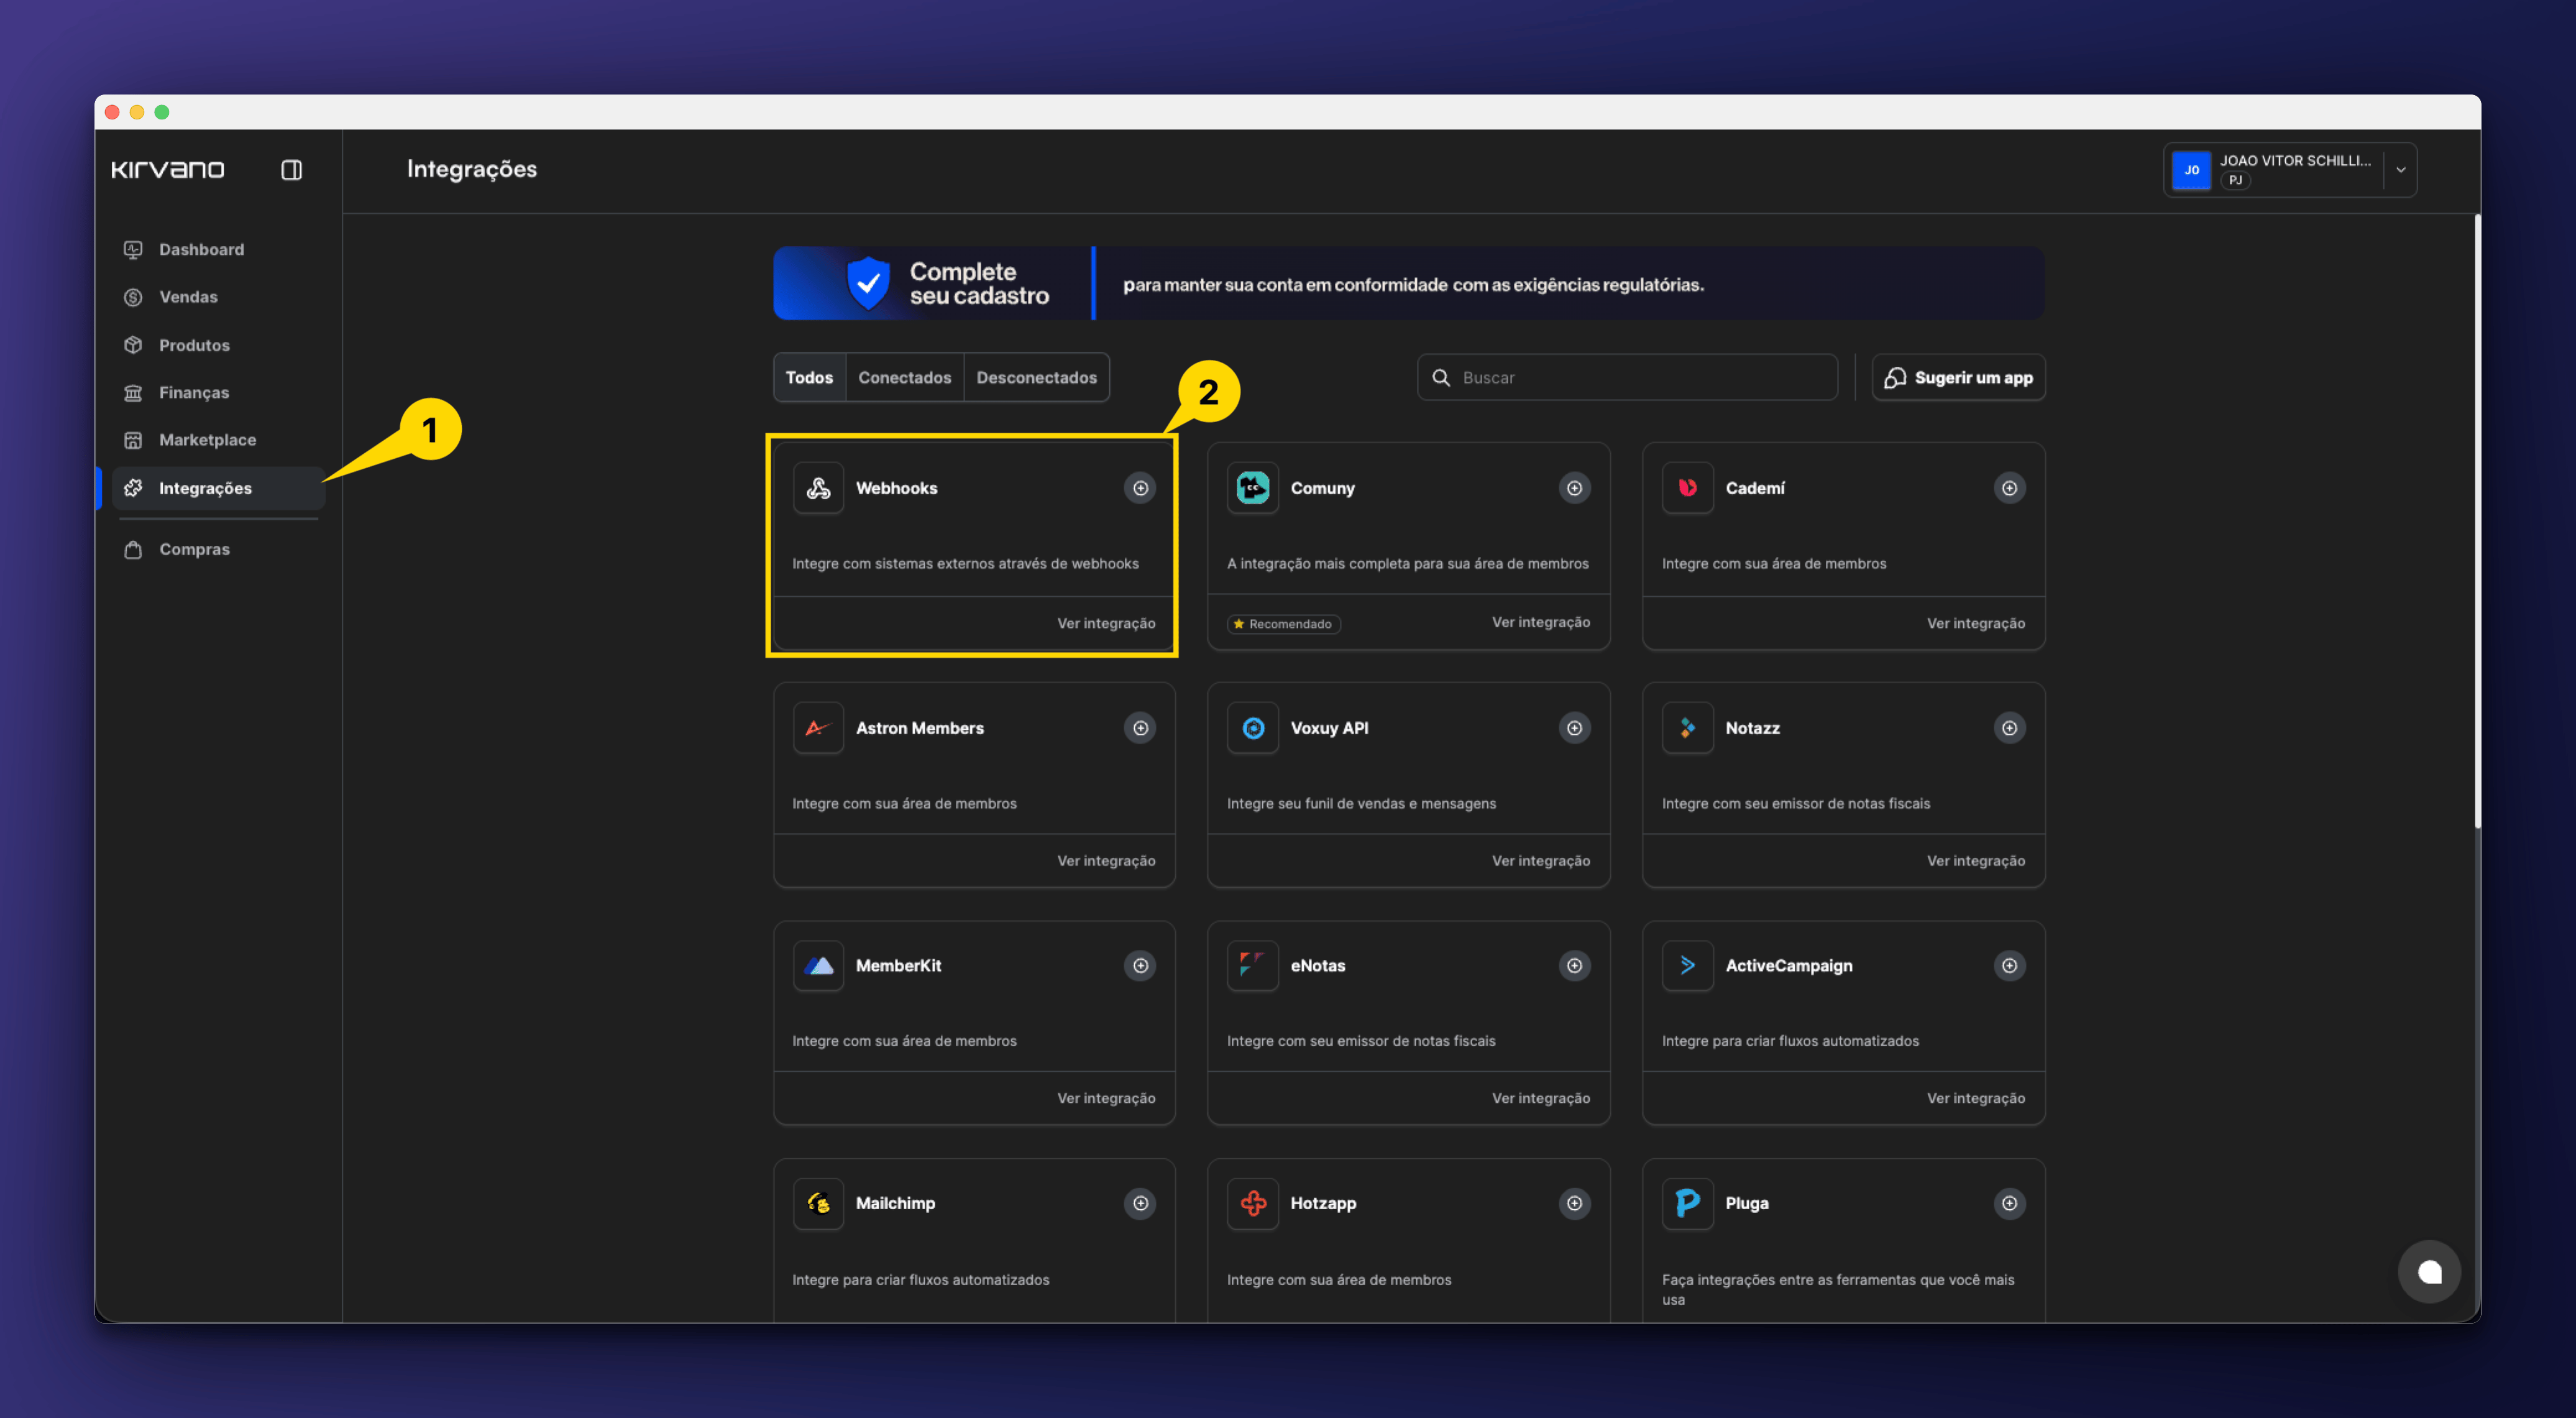Click the Integrações page heading

[x=471, y=169]
